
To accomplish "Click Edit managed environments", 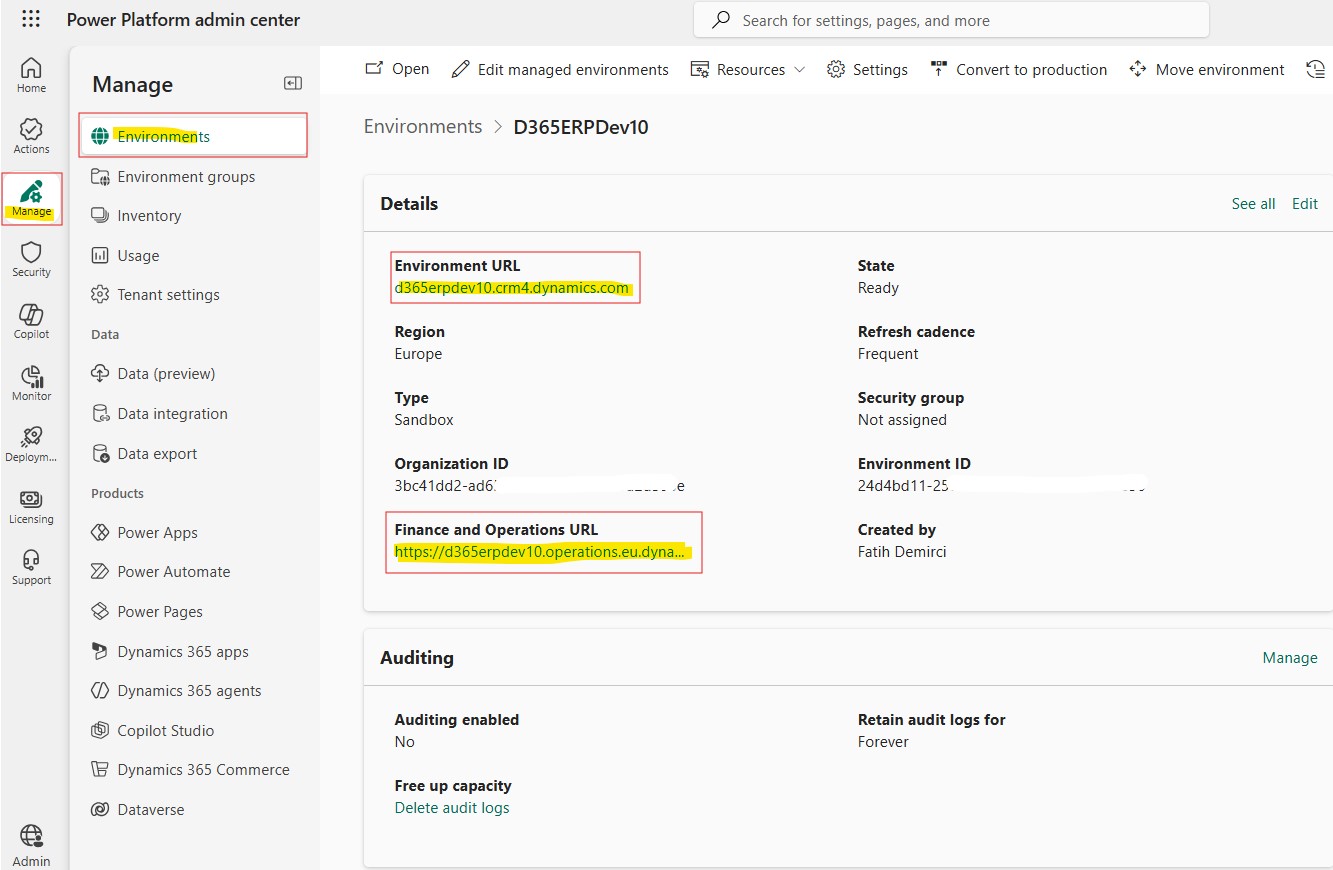I will (x=560, y=70).
